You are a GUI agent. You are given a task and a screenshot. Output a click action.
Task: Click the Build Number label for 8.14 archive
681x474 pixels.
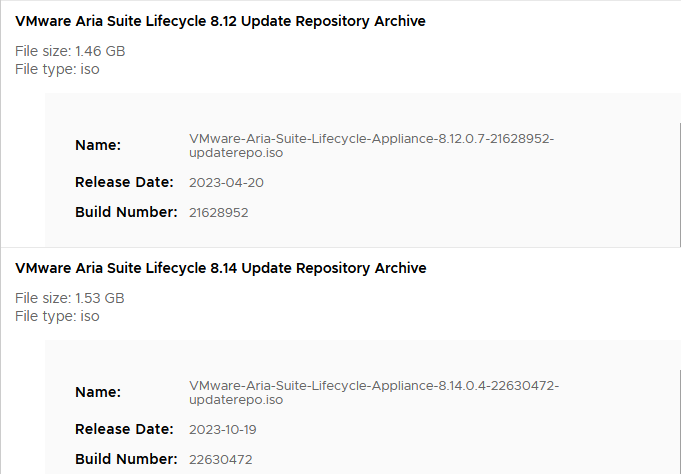click(x=126, y=459)
